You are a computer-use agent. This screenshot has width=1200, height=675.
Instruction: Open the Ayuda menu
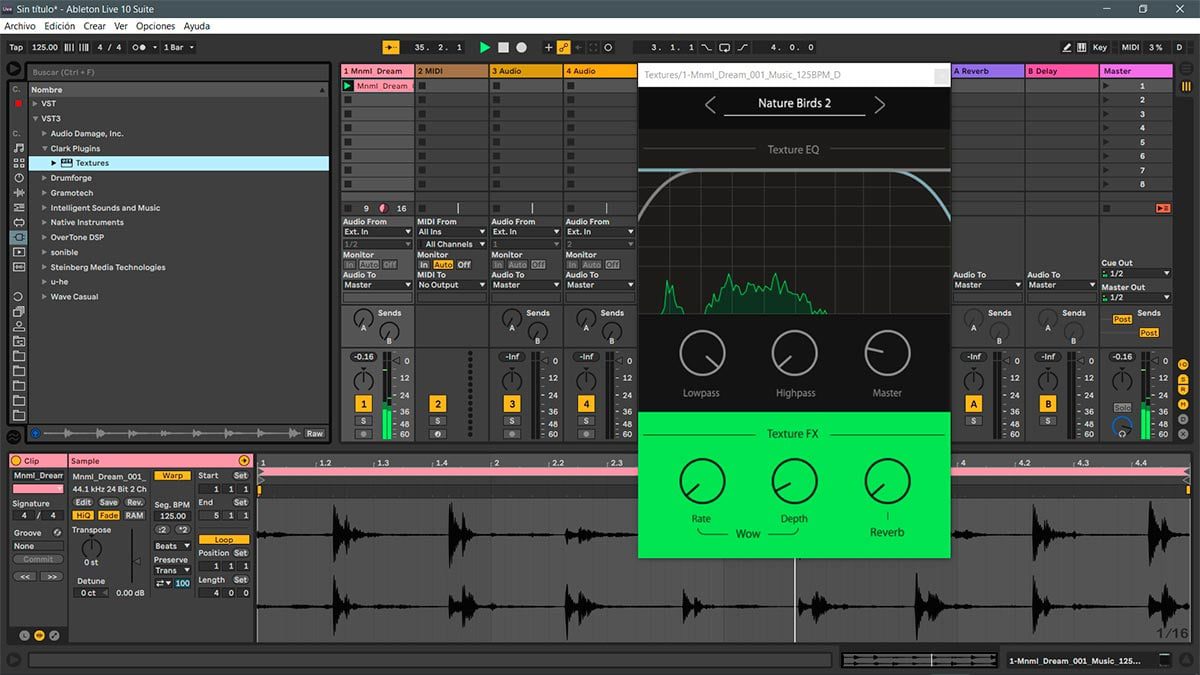coord(197,26)
